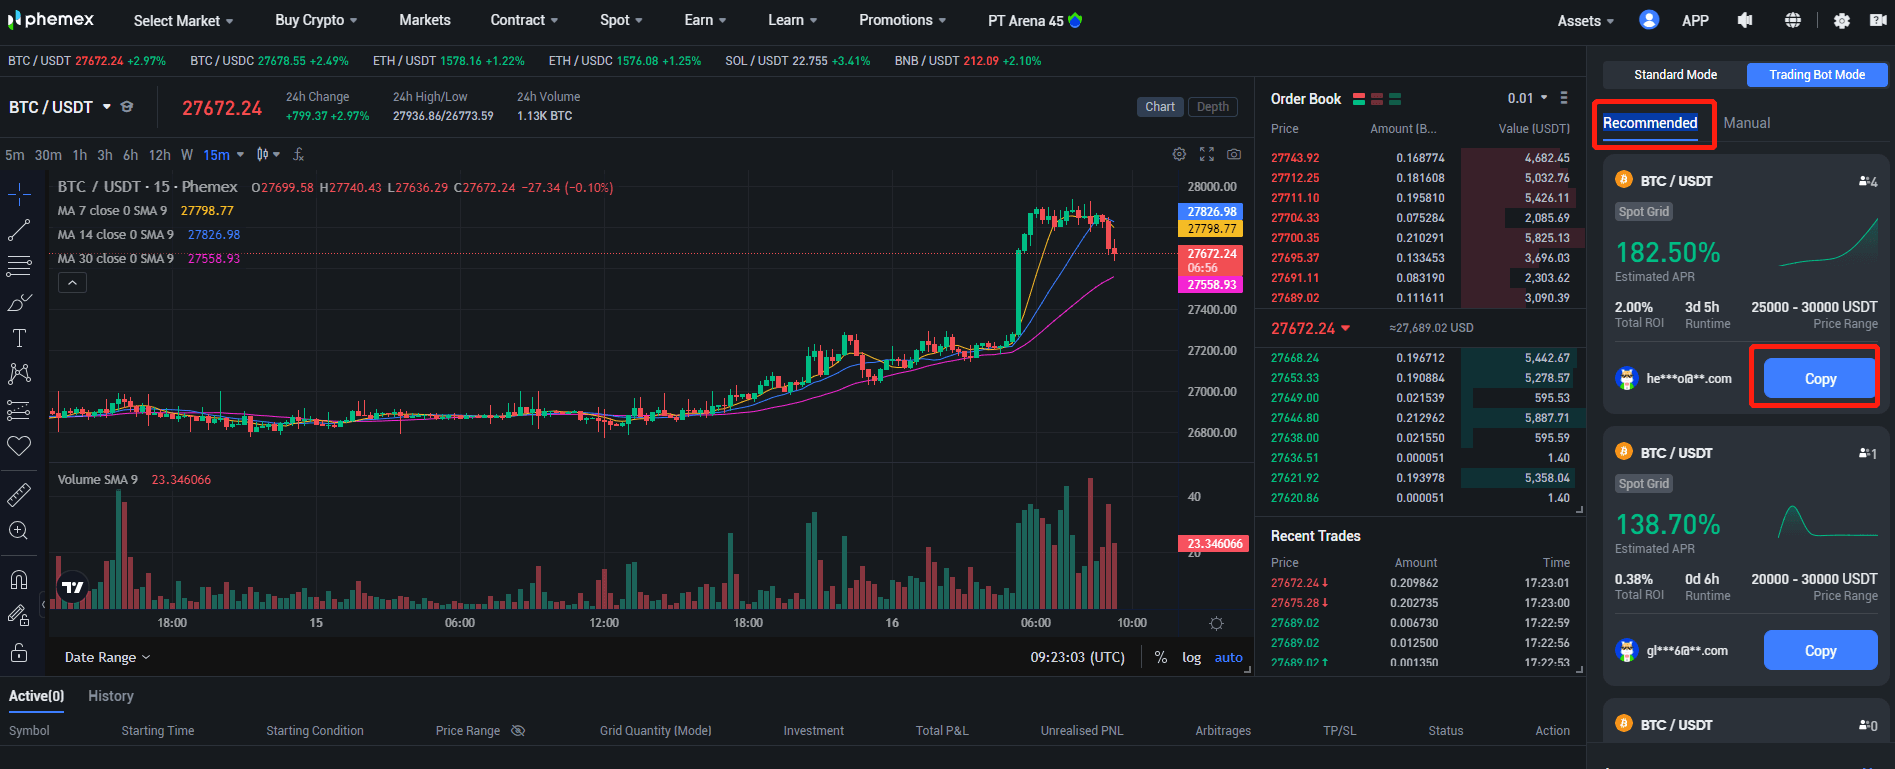This screenshot has width=1895, height=769.
Task: Click bid price 27668.24 in order book
Action: point(1295,358)
